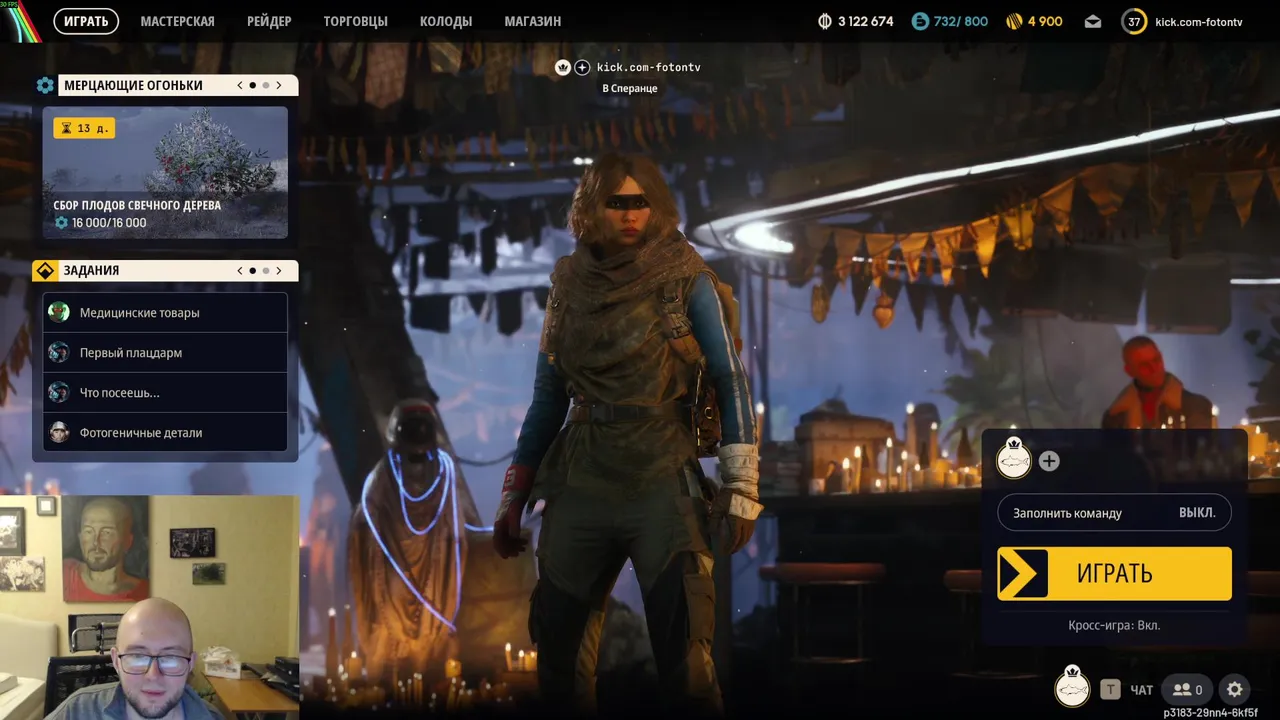Select first page dot in ЗАДАНИЯ header
Viewport: 1280px width, 720px height.
[x=252, y=270]
